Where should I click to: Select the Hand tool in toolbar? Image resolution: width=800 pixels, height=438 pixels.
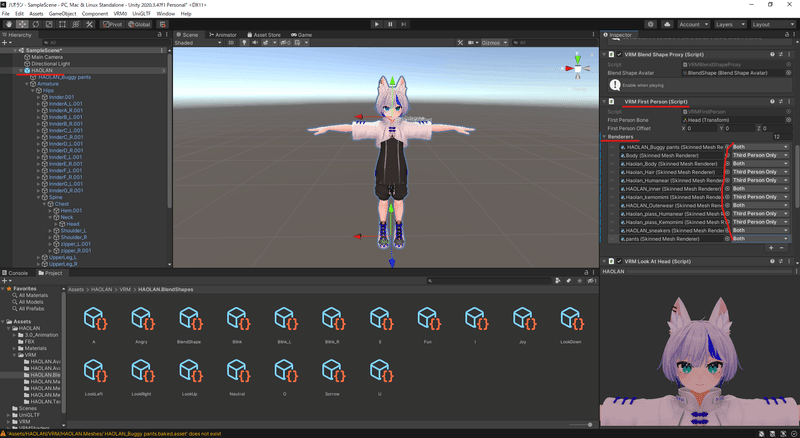click(x=9, y=24)
